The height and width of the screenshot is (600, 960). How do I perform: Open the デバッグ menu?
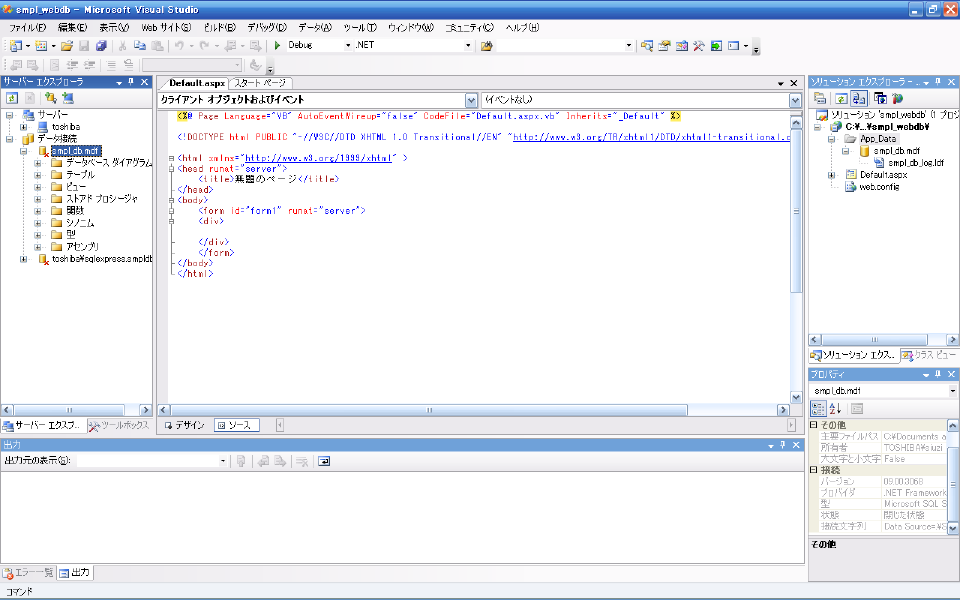coord(267,28)
